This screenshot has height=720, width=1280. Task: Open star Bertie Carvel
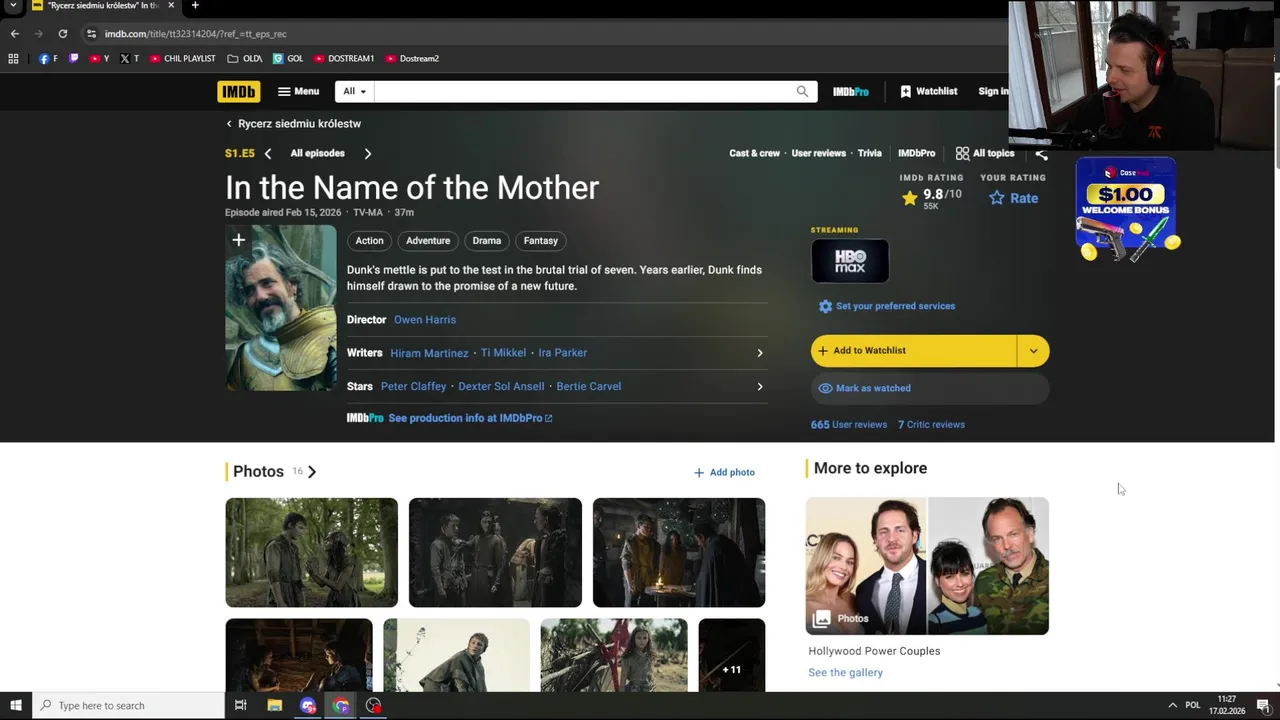pos(589,386)
